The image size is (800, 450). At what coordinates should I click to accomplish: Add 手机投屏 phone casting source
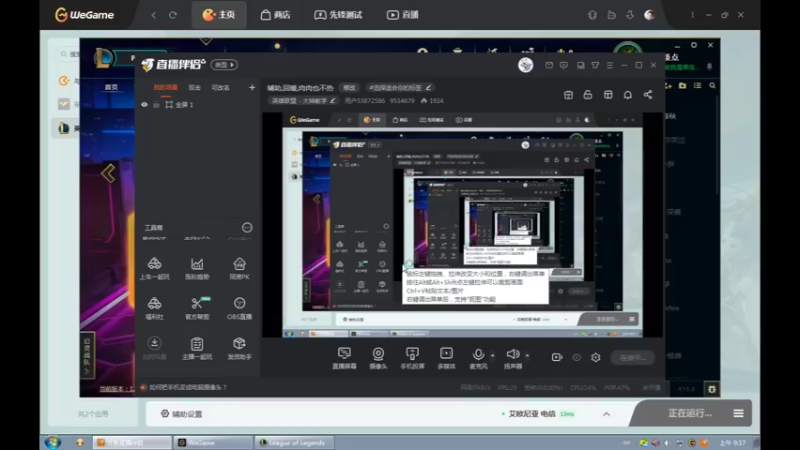[x=412, y=358]
